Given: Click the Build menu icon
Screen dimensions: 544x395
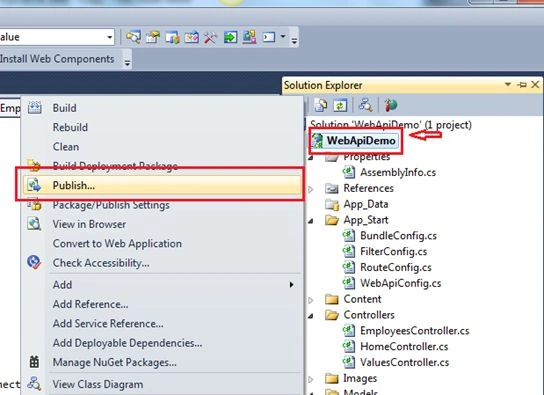Looking at the screenshot, I should pos(34,108).
